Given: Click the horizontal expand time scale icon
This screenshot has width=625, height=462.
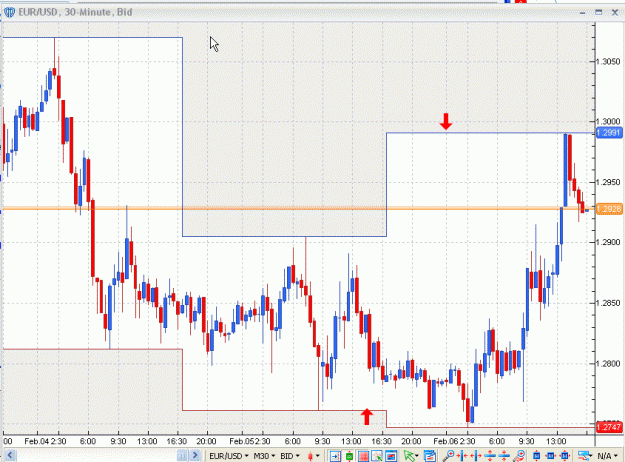Looking at the screenshot, I should click(x=476, y=456).
